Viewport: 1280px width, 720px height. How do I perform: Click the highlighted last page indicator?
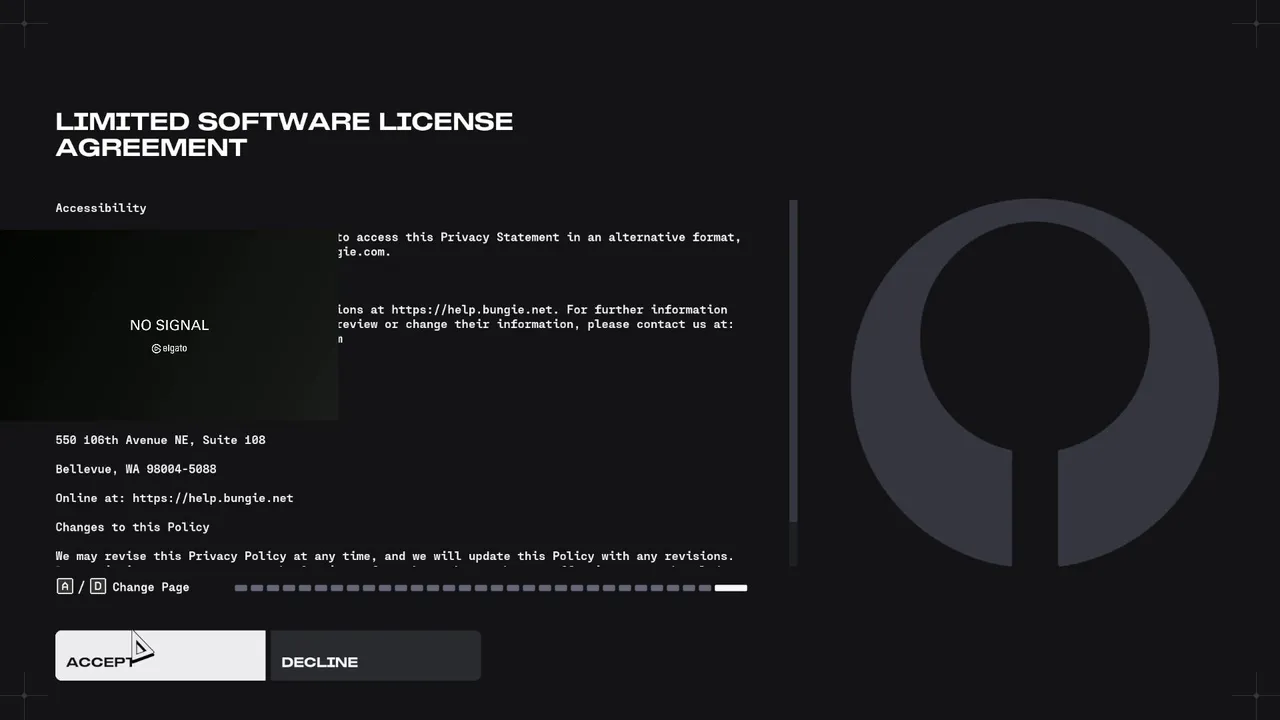731,588
